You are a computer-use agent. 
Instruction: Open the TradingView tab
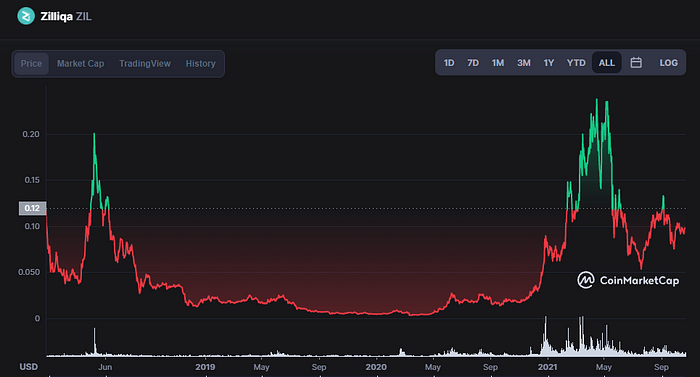click(x=145, y=63)
